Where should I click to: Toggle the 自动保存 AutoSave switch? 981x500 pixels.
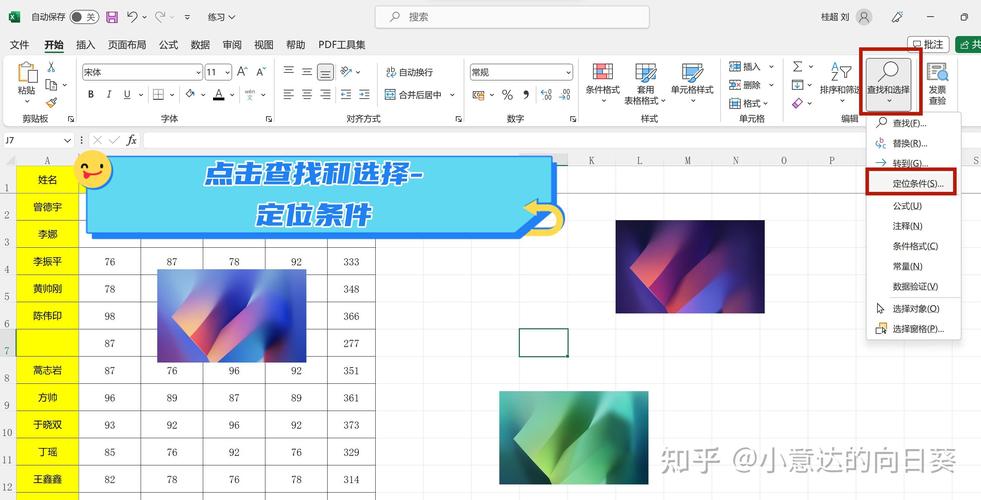[84, 17]
